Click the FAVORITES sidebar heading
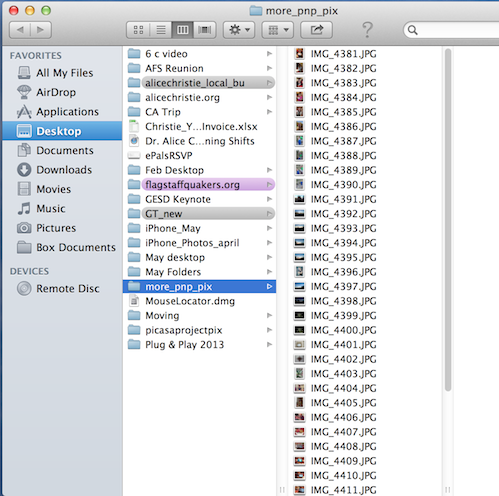The height and width of the screenshot is (496, 499). (36, 55)
